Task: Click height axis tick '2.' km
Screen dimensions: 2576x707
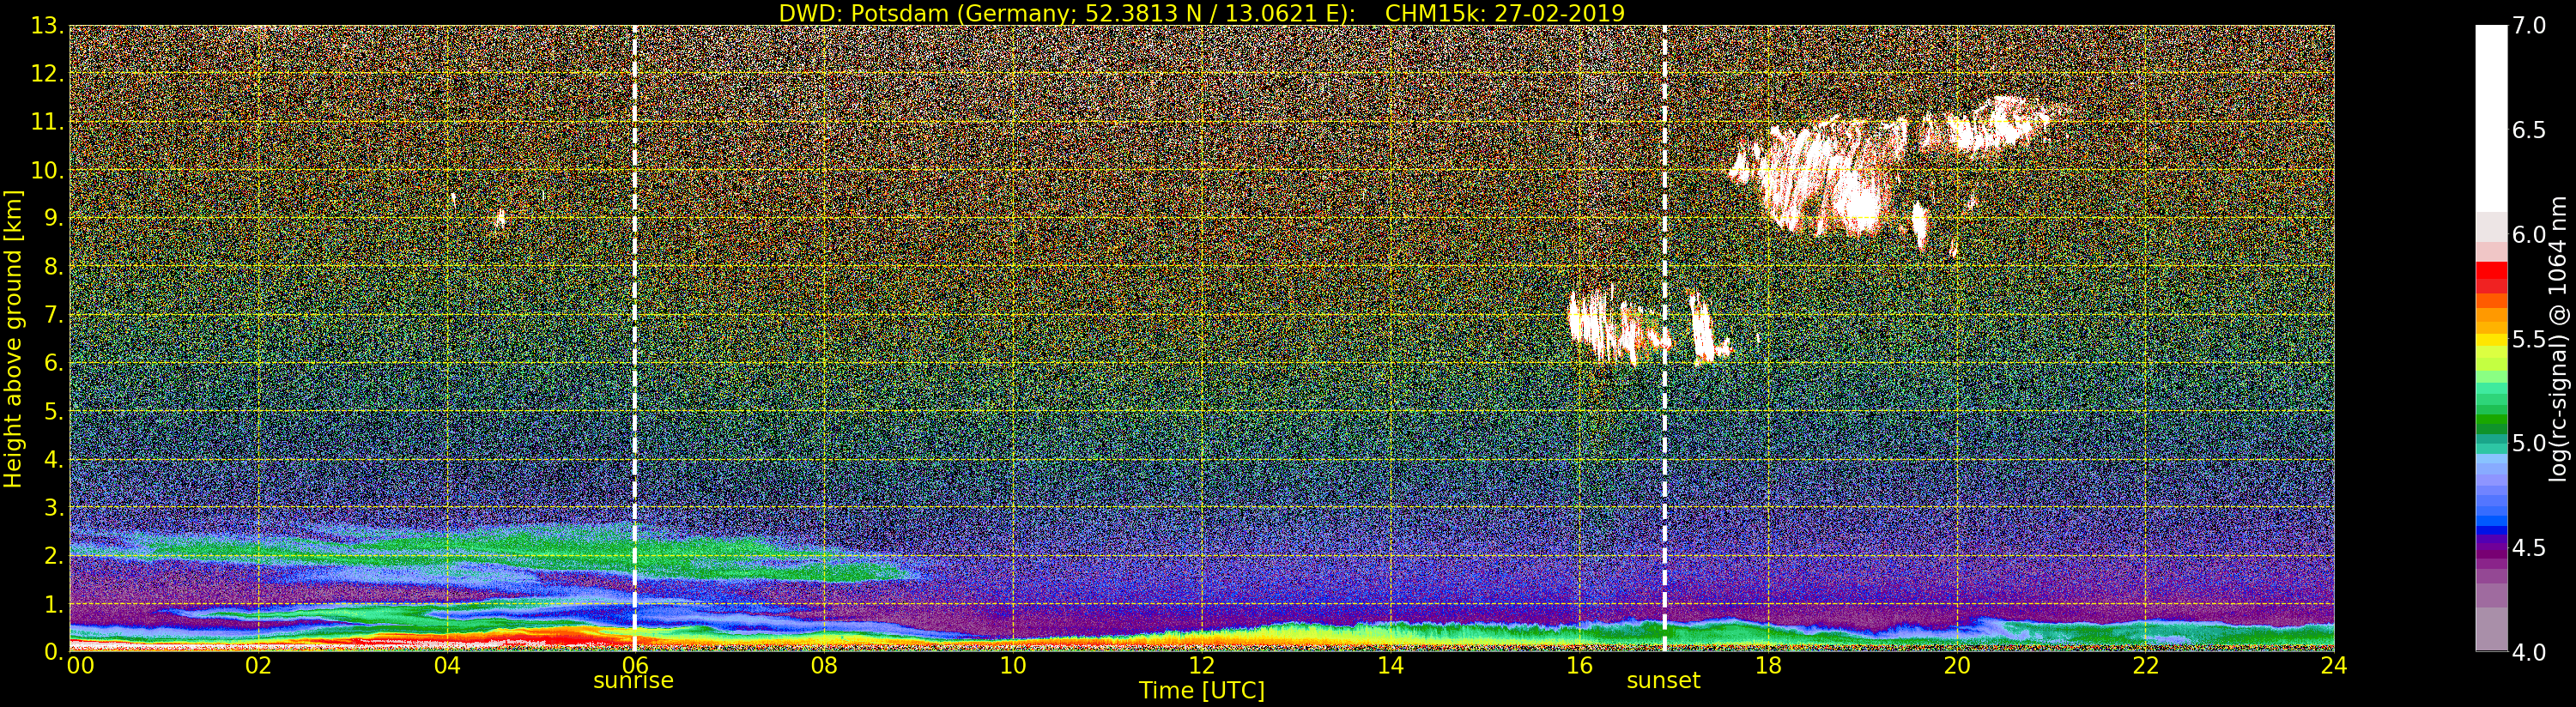Action: tap(54, 555)
